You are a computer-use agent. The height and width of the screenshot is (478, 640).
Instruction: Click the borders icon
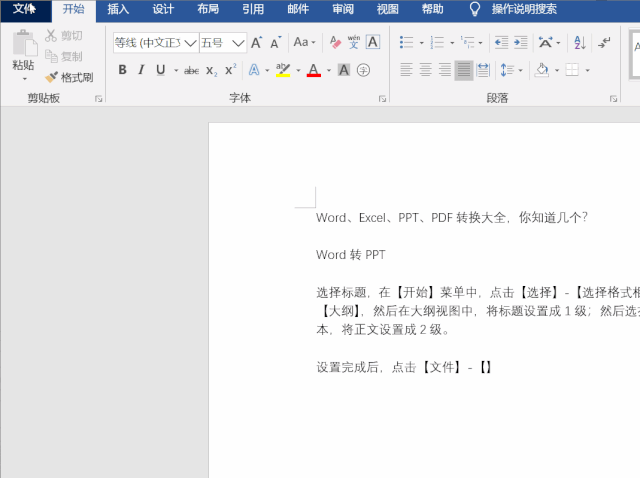(572, 70)
